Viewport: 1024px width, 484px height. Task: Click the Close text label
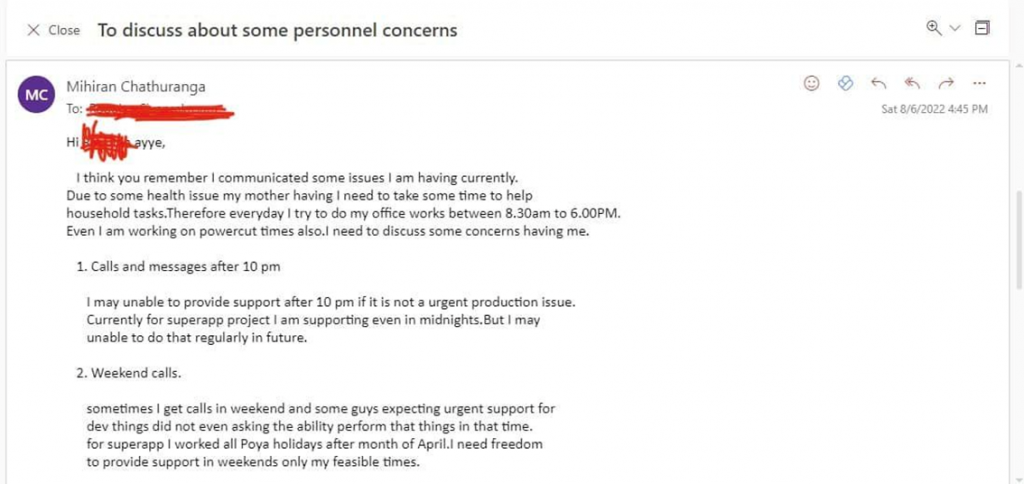(64, 30)
